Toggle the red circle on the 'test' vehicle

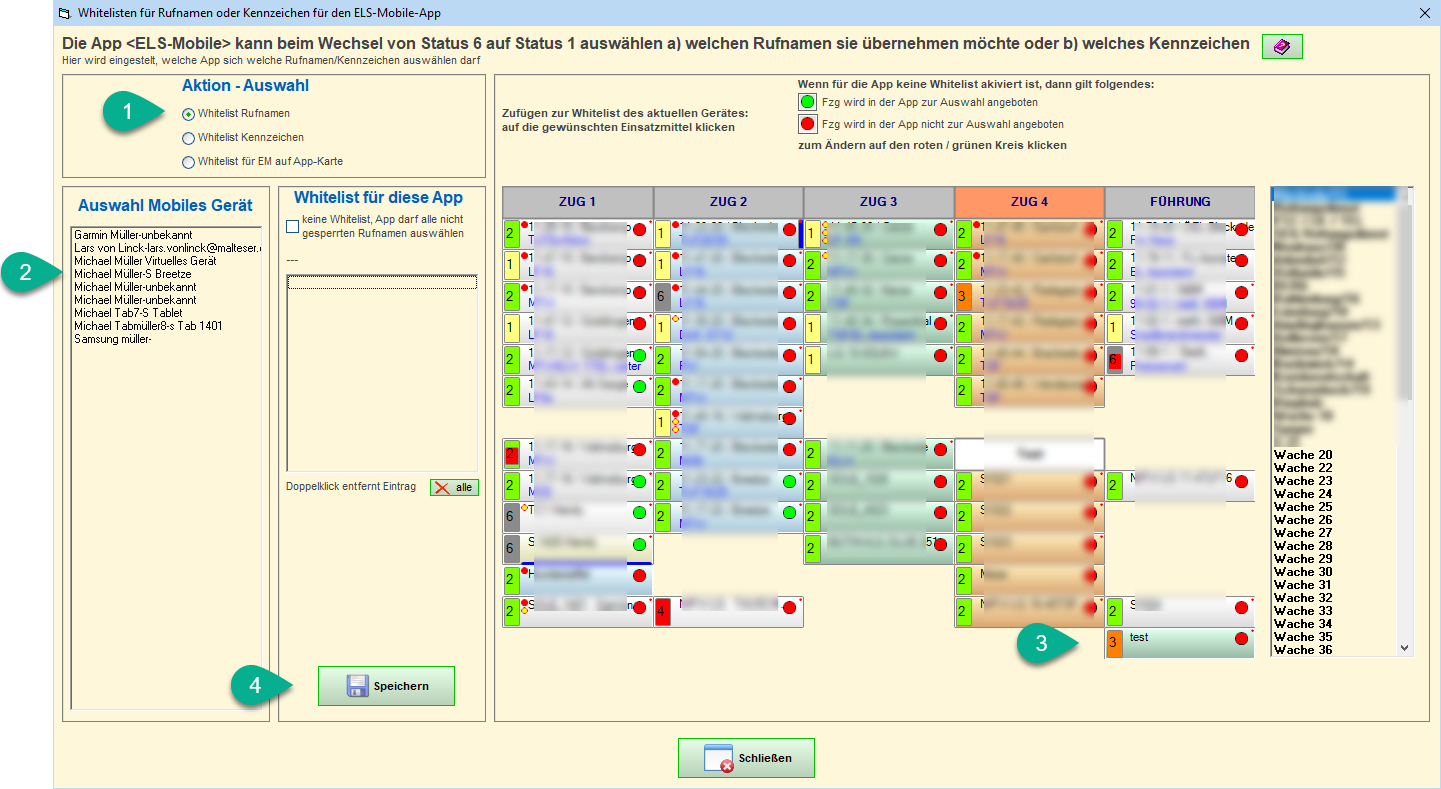coord(1241,638)
